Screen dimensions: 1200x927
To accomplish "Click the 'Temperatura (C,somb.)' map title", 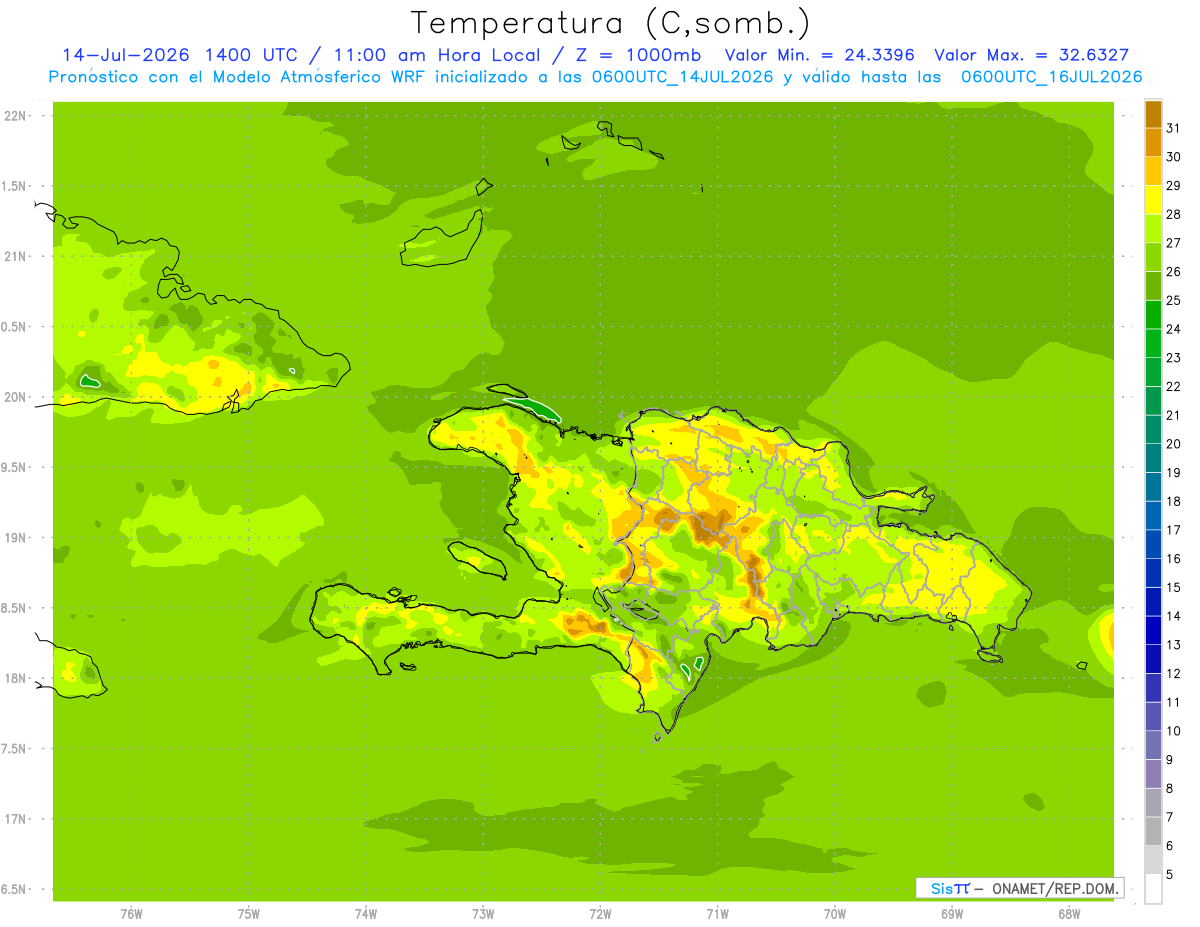I will [611, 23].
